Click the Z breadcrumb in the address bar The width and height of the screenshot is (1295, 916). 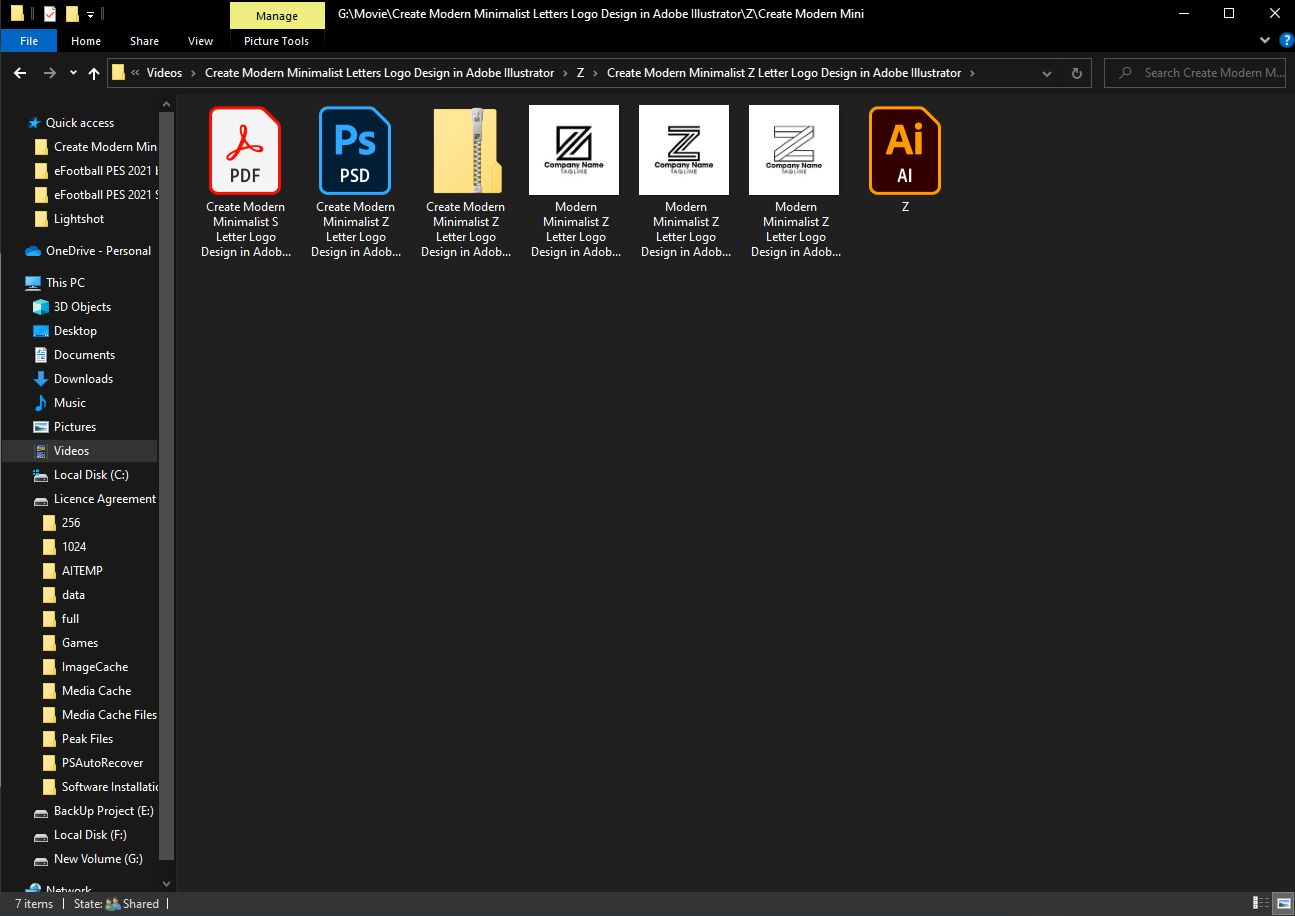(x=580, y=73)
